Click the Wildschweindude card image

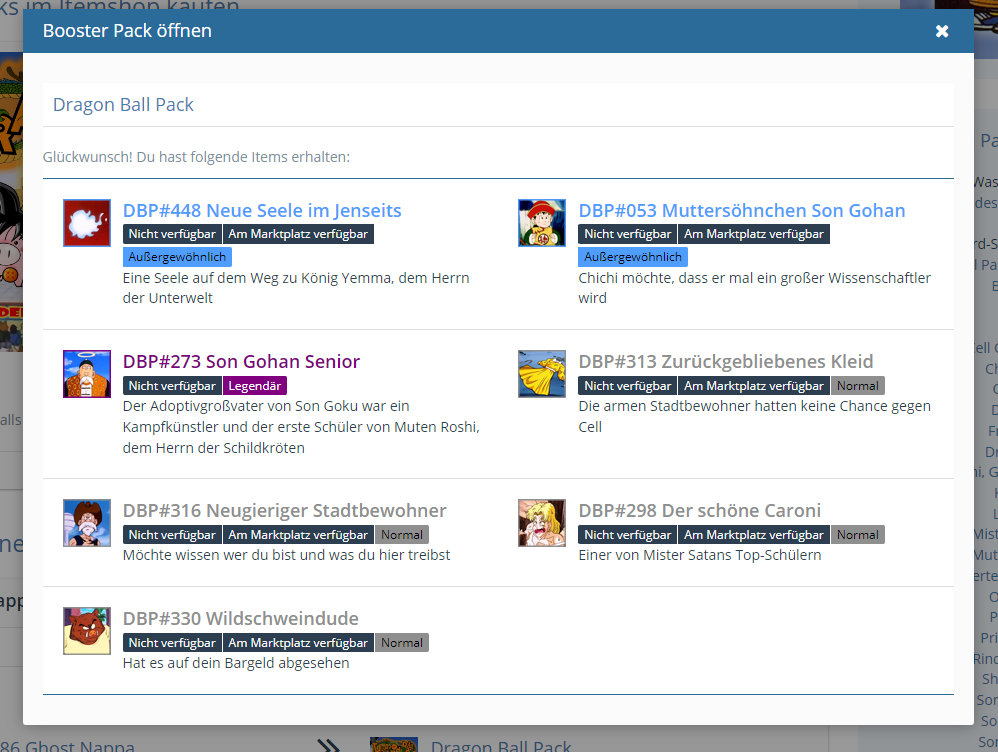pos(87,631)
